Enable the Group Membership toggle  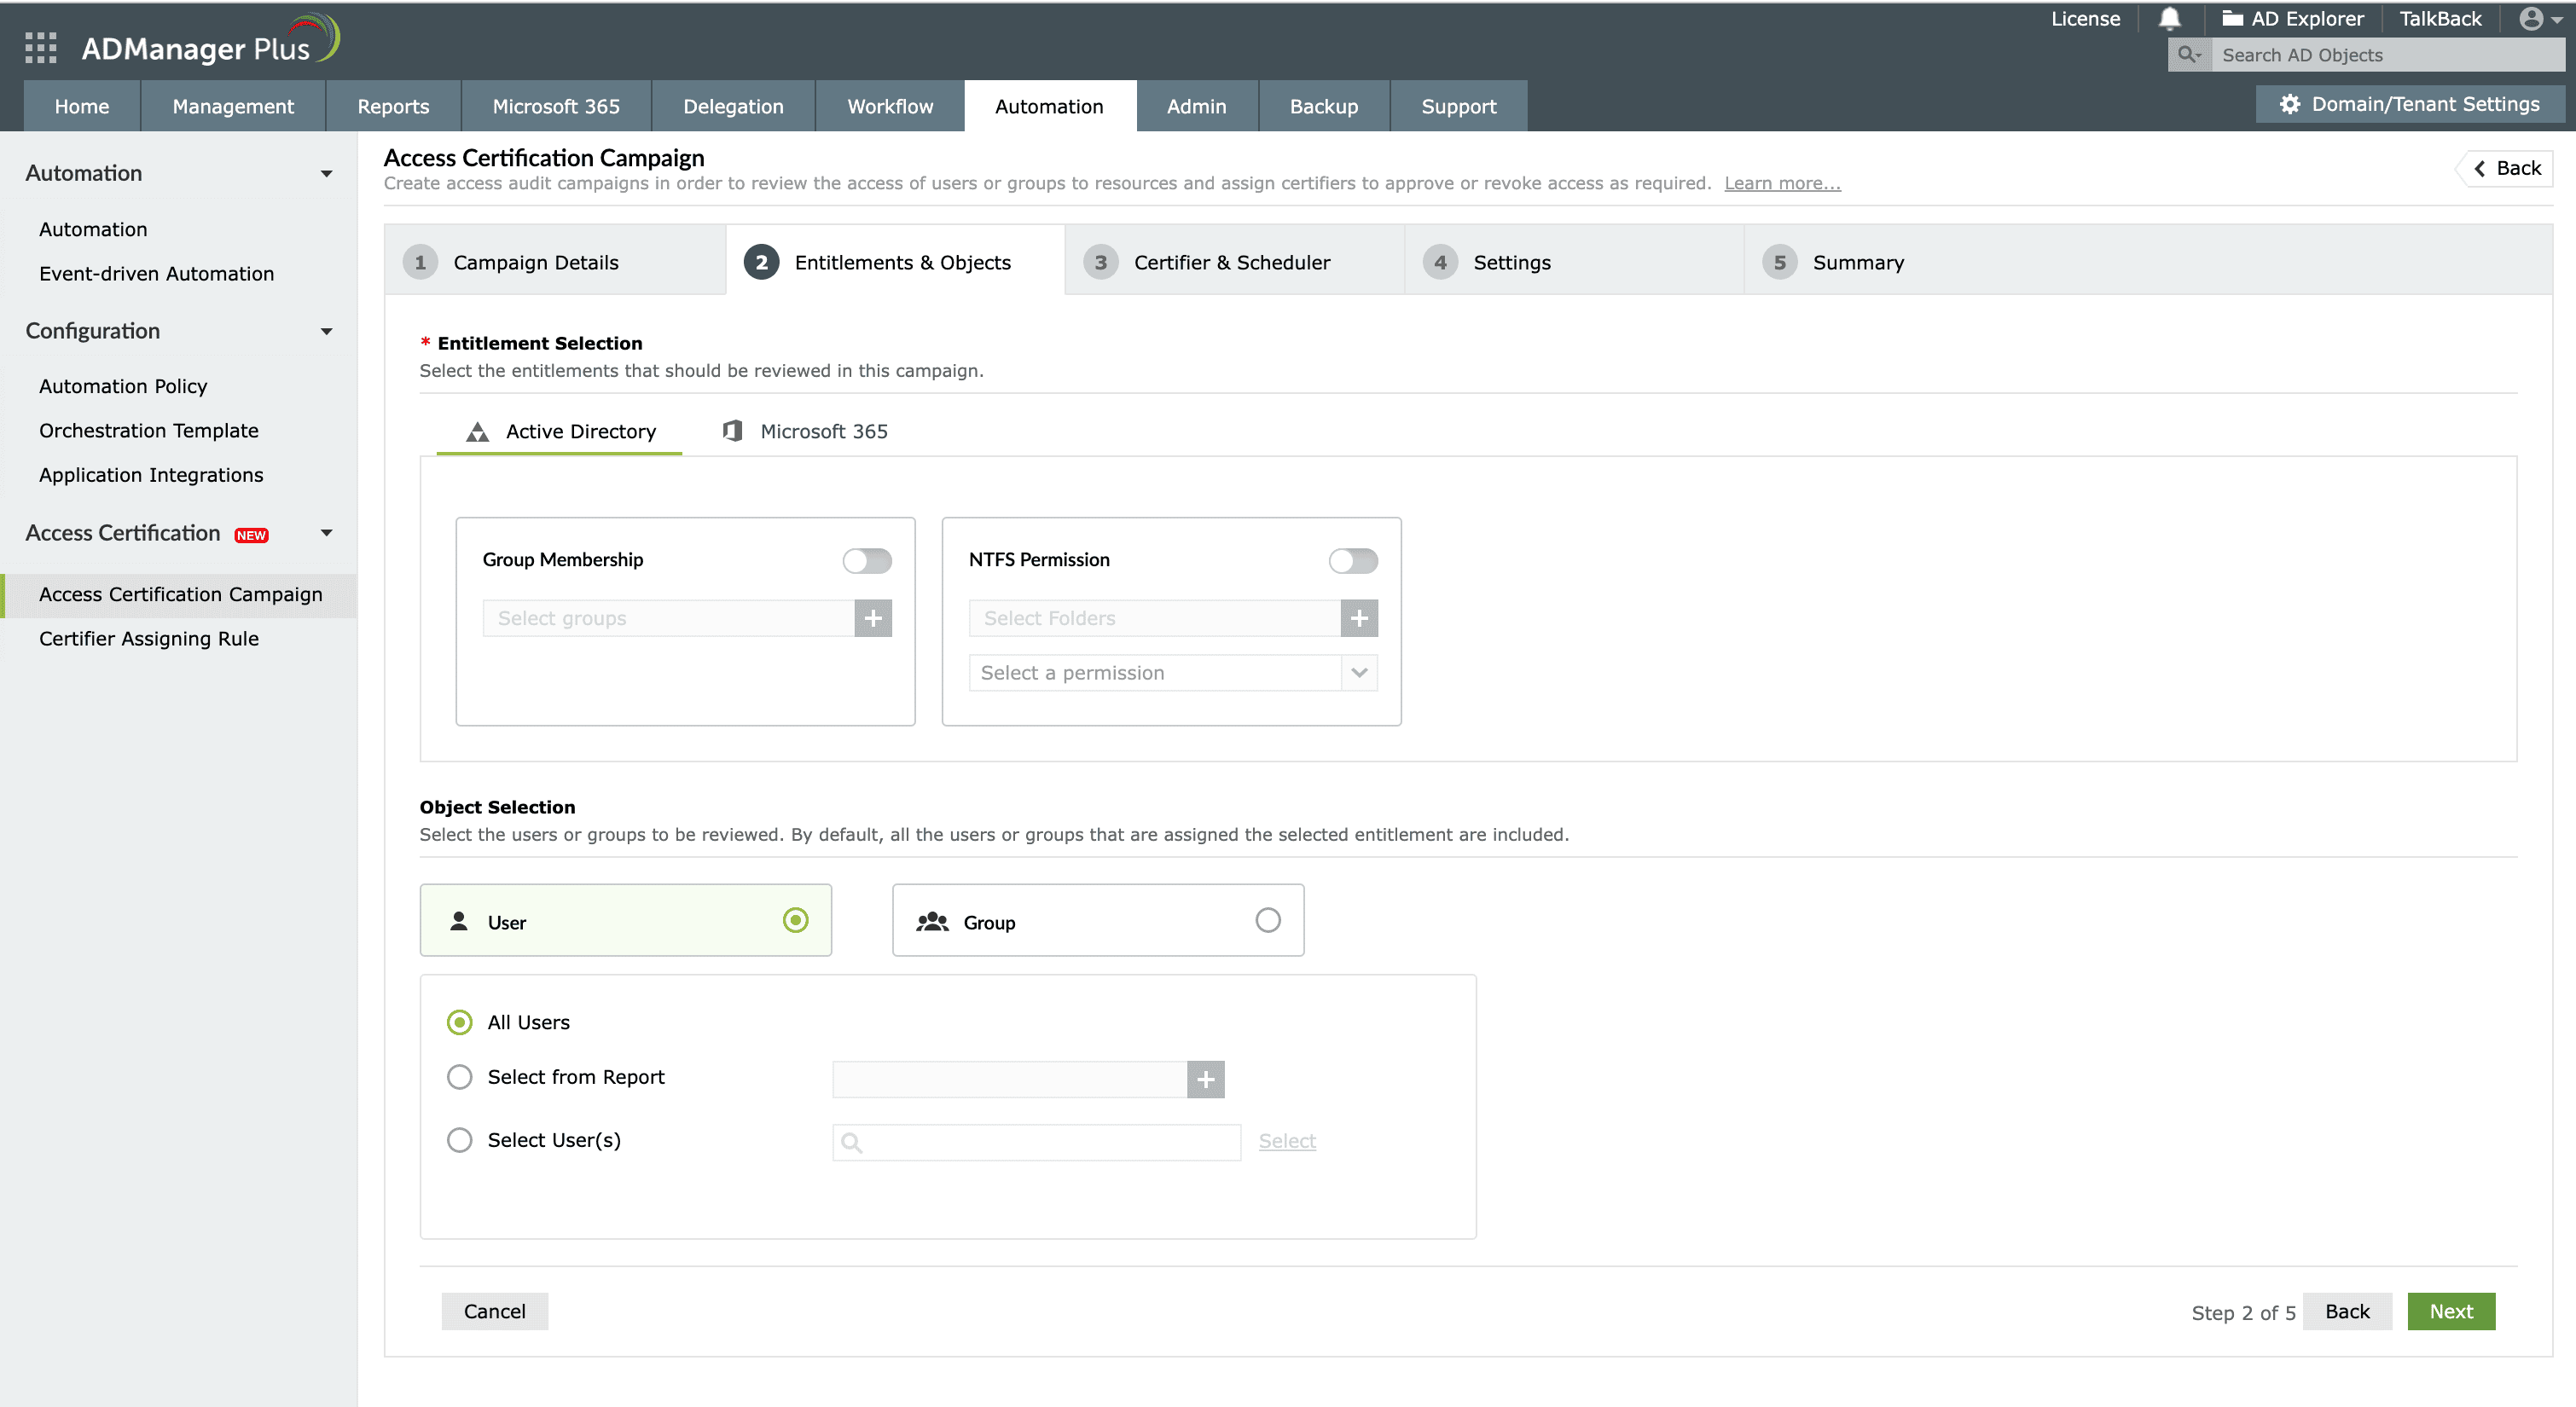[866, 560]
